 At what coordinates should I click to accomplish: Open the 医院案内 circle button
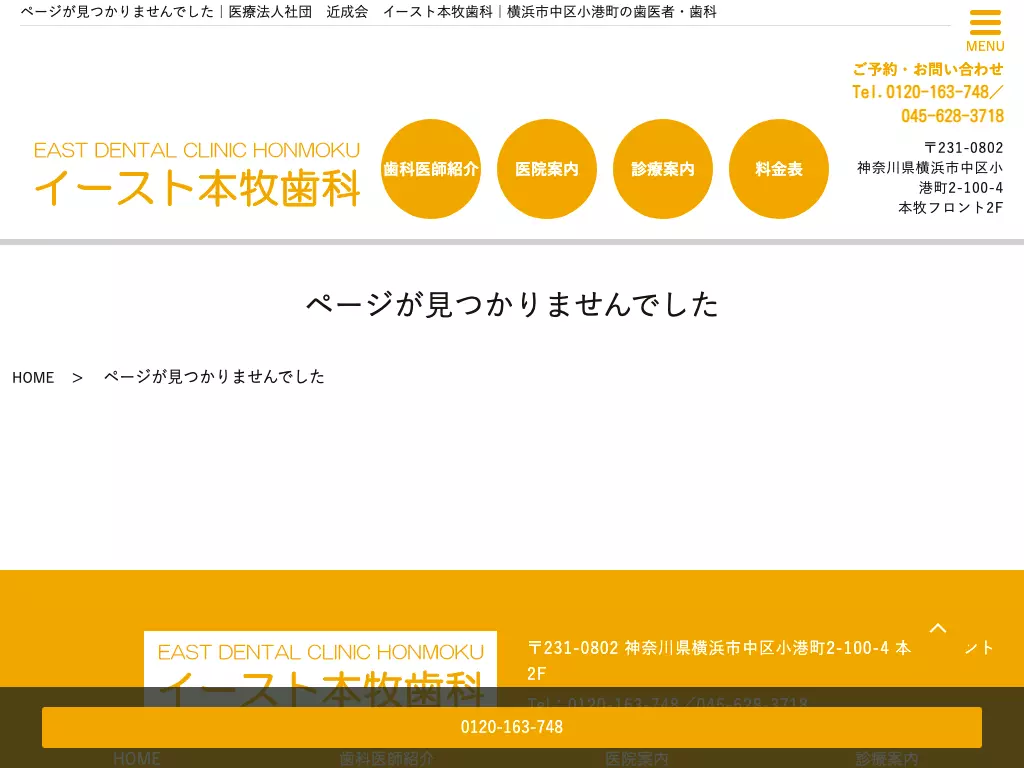(x=547, y=168)
